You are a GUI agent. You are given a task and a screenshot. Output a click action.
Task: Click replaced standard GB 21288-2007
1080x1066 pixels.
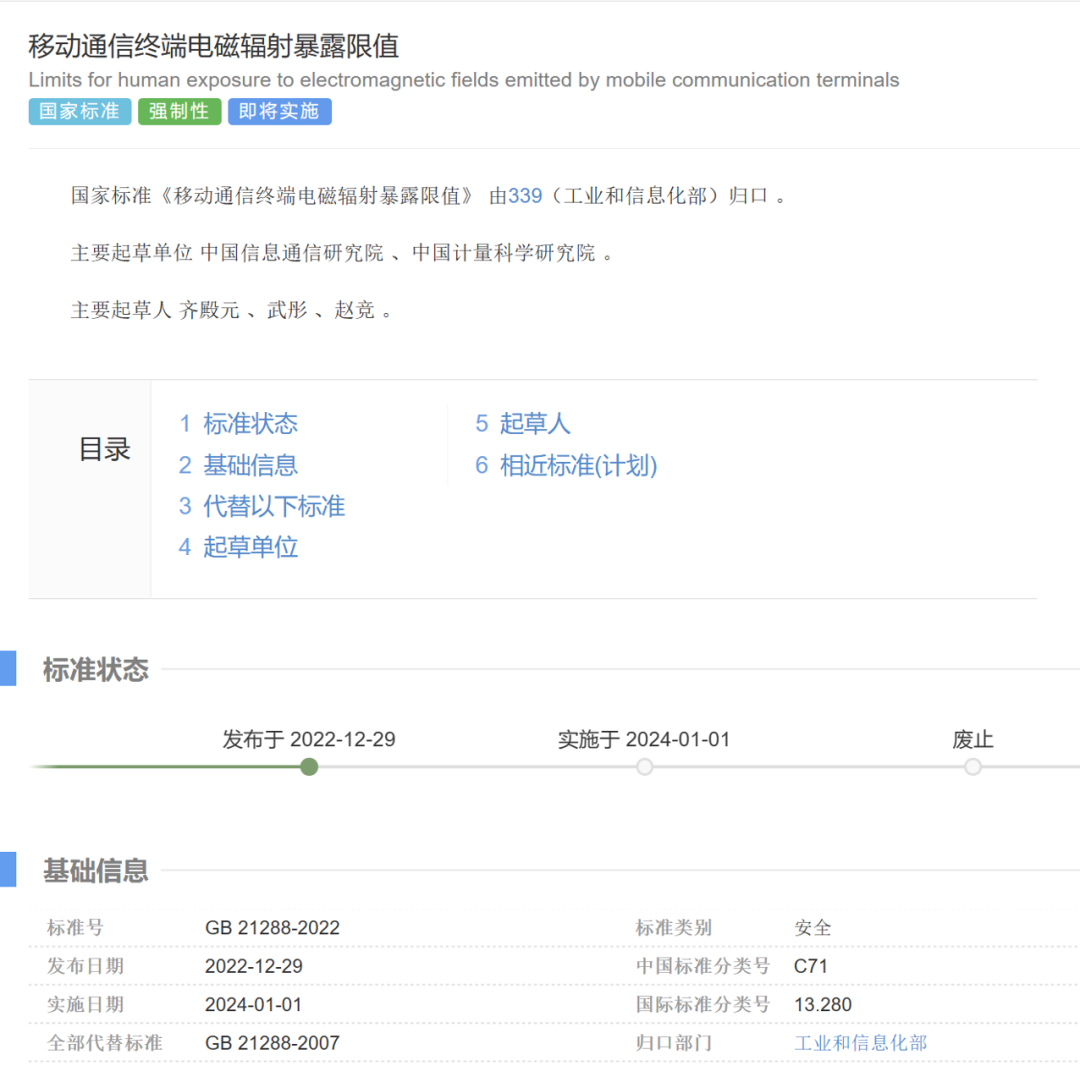[x=272, y=1043]
